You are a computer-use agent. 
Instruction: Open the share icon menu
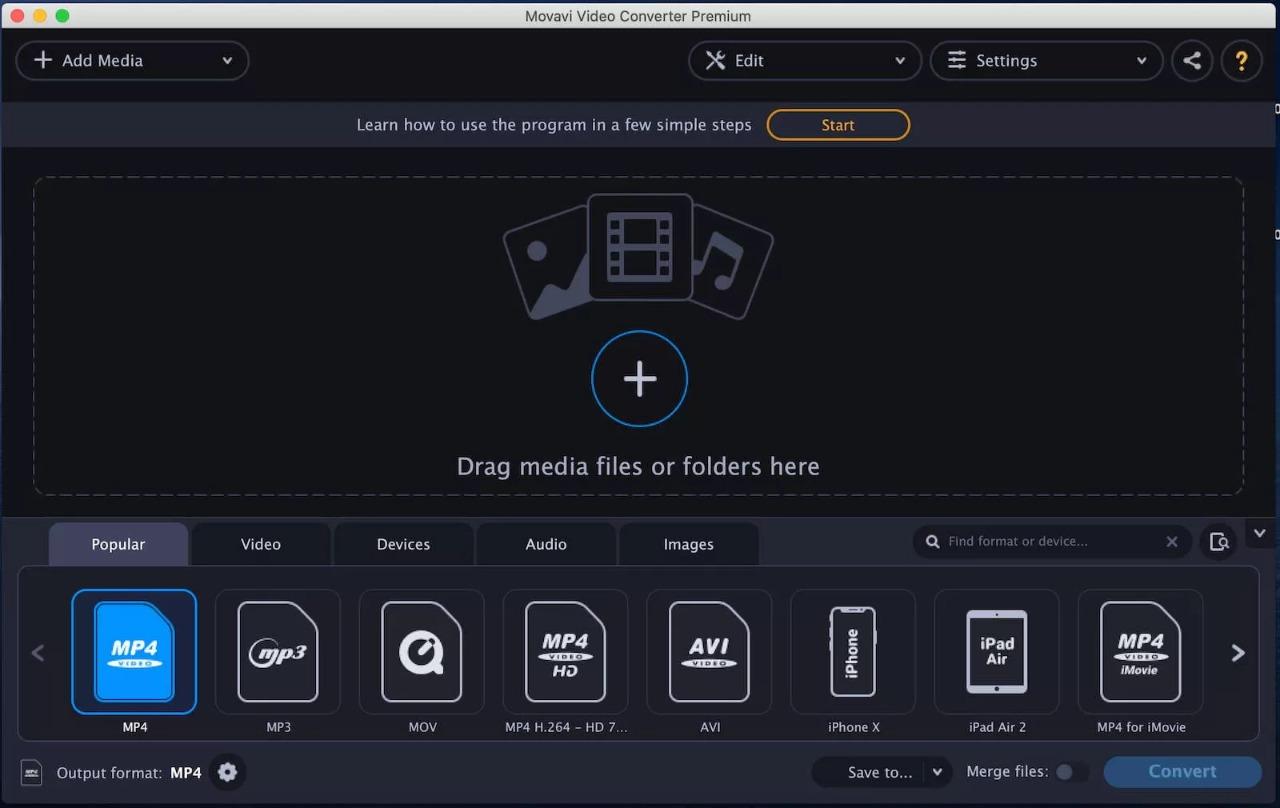pos(1192,61)
